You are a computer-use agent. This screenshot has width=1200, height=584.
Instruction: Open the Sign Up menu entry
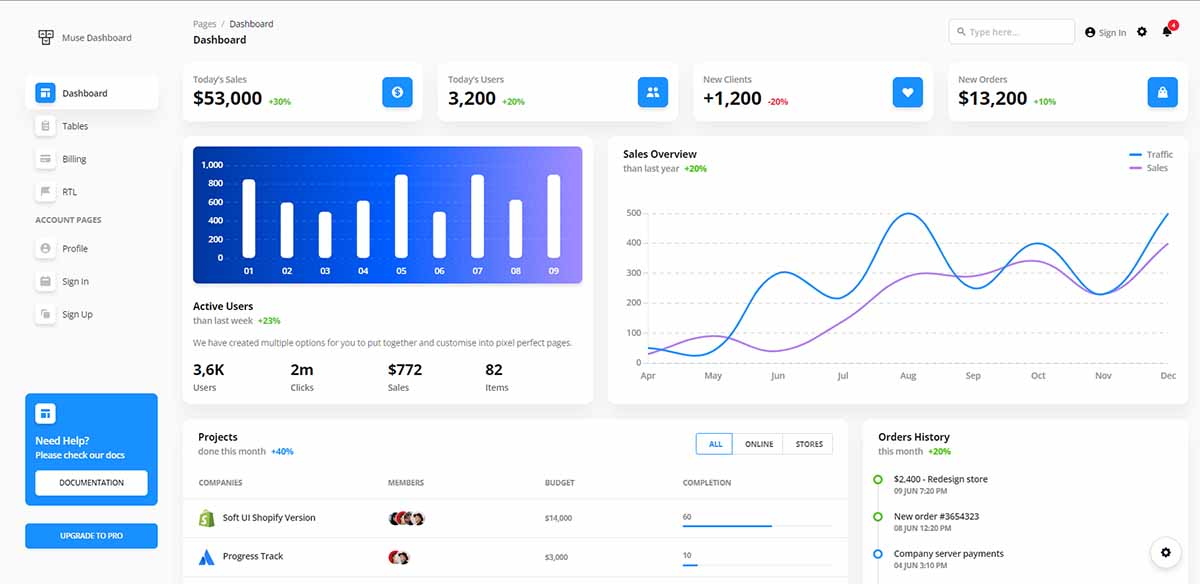(x=44, y=313)
